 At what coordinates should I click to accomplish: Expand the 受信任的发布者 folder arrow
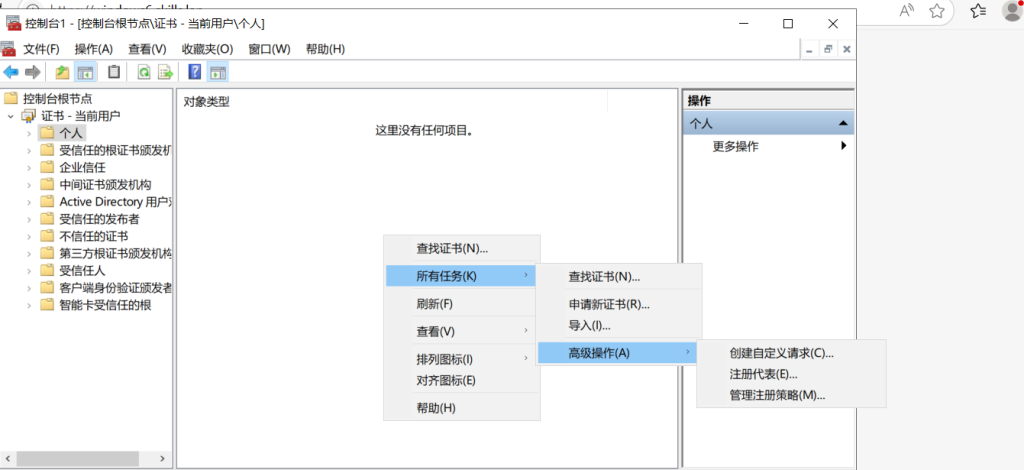[x=28, y=219]
